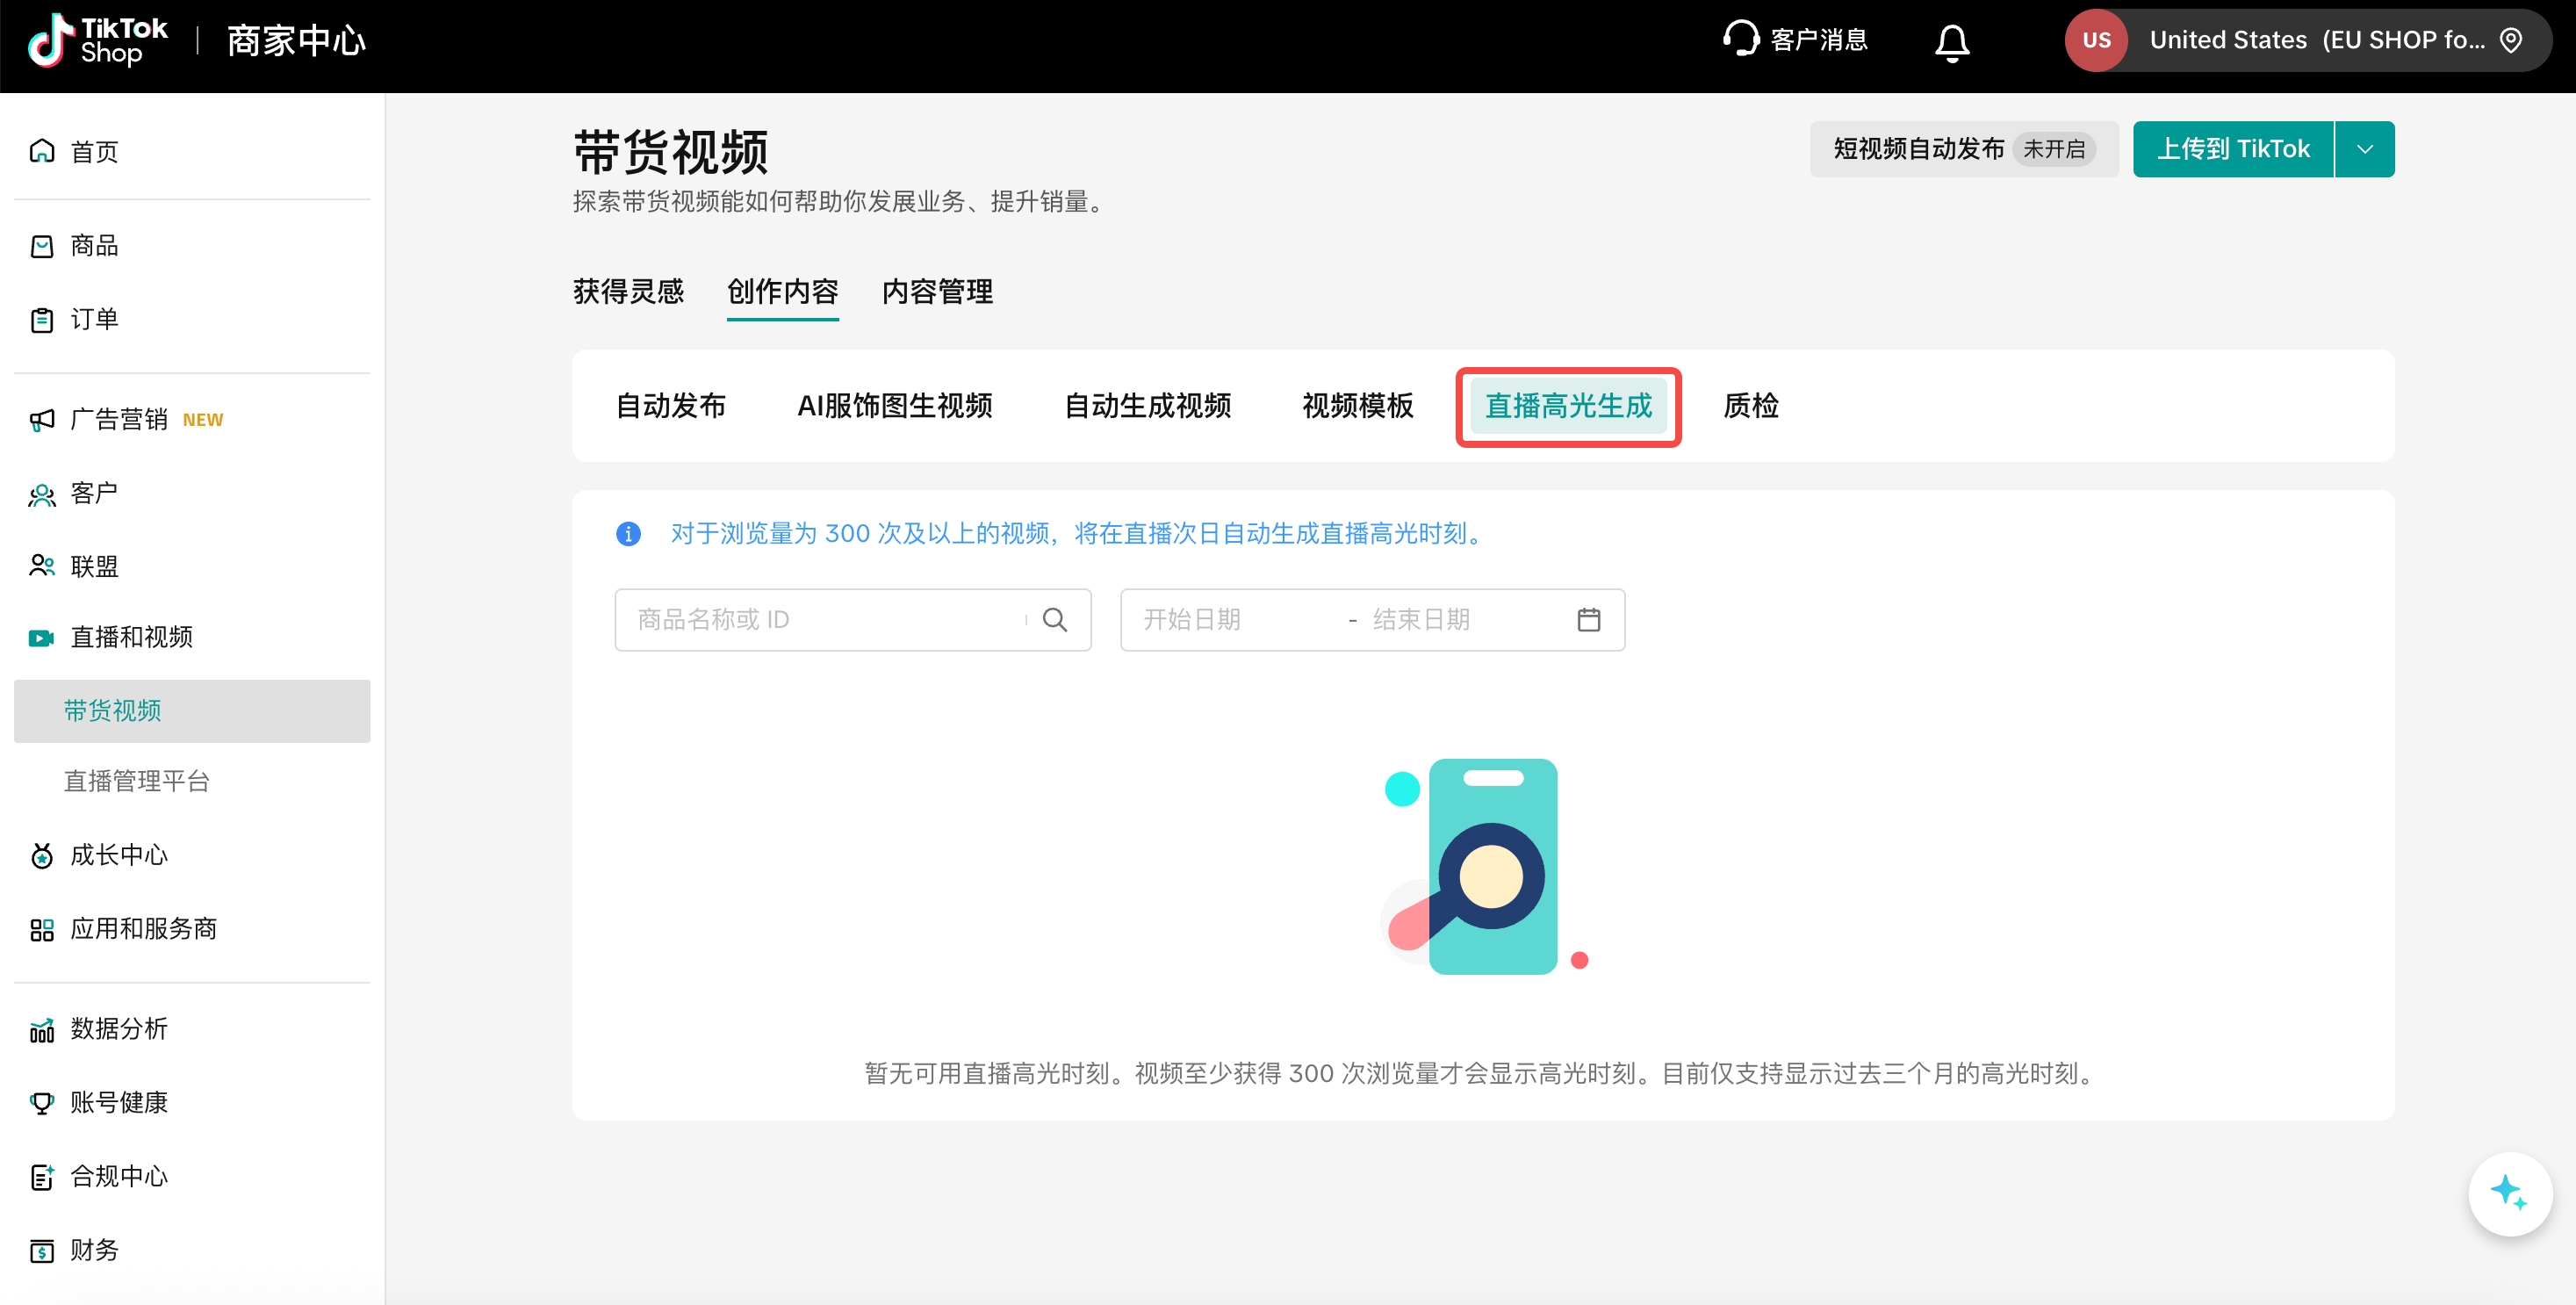Click the AI assistant sparkle button

[2508, 1194]
